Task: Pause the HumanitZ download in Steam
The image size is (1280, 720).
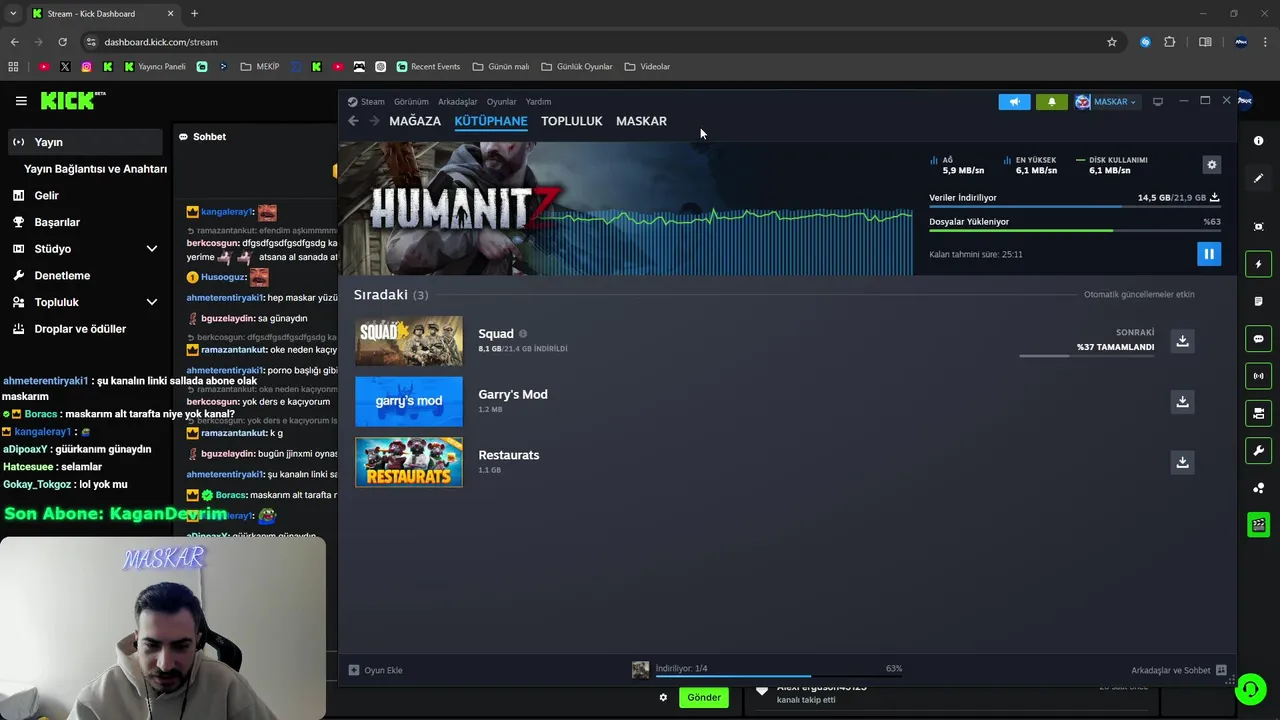Action: click(x=1208, y=254)
